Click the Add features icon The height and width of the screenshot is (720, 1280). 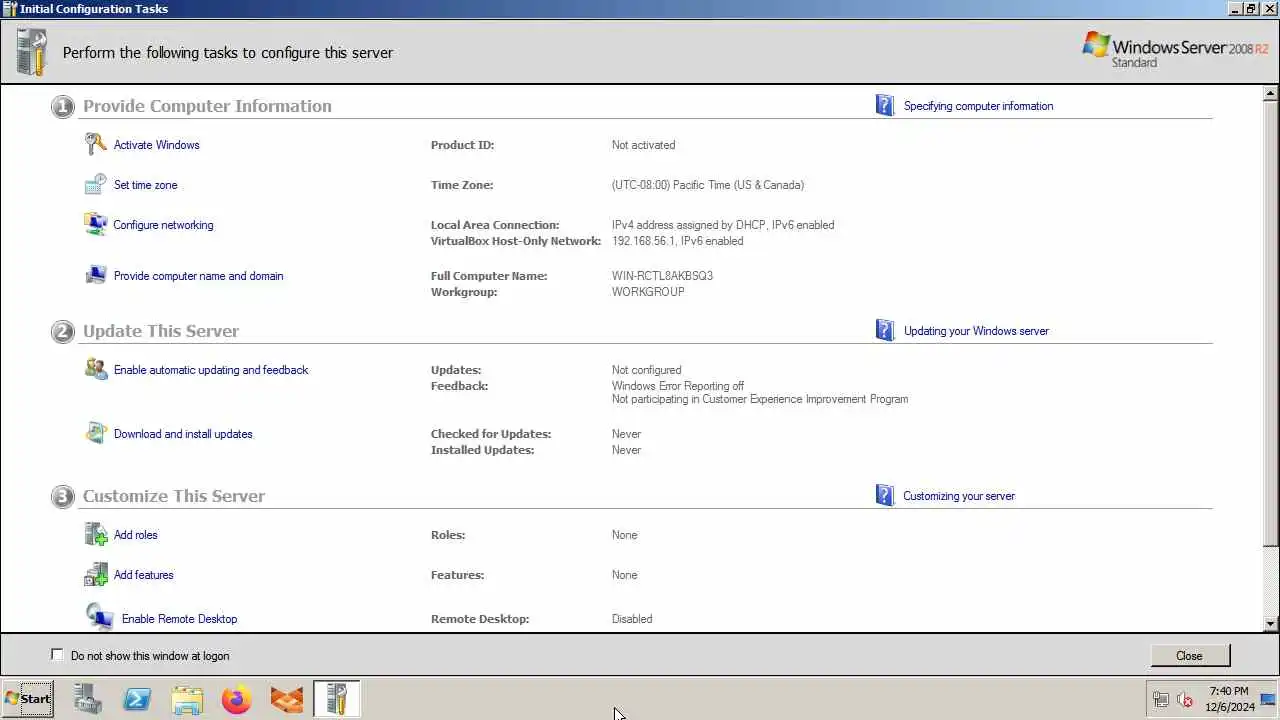coord(96,575)
